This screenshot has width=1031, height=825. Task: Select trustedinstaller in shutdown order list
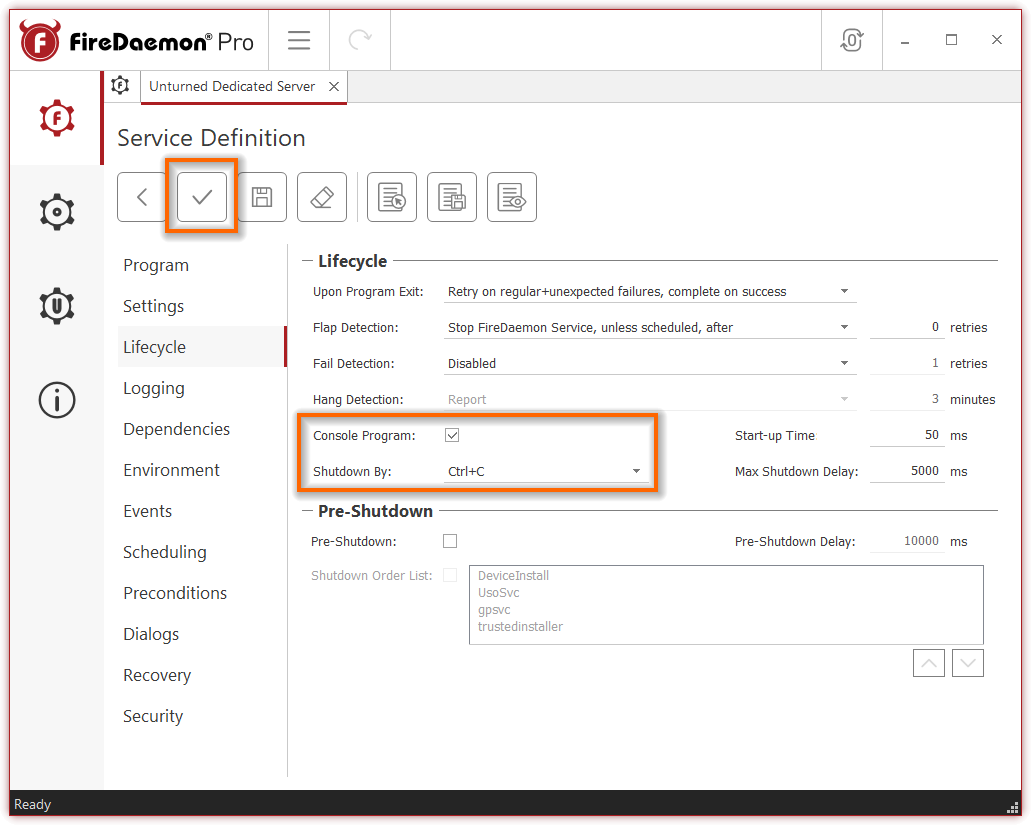[520, 626]
